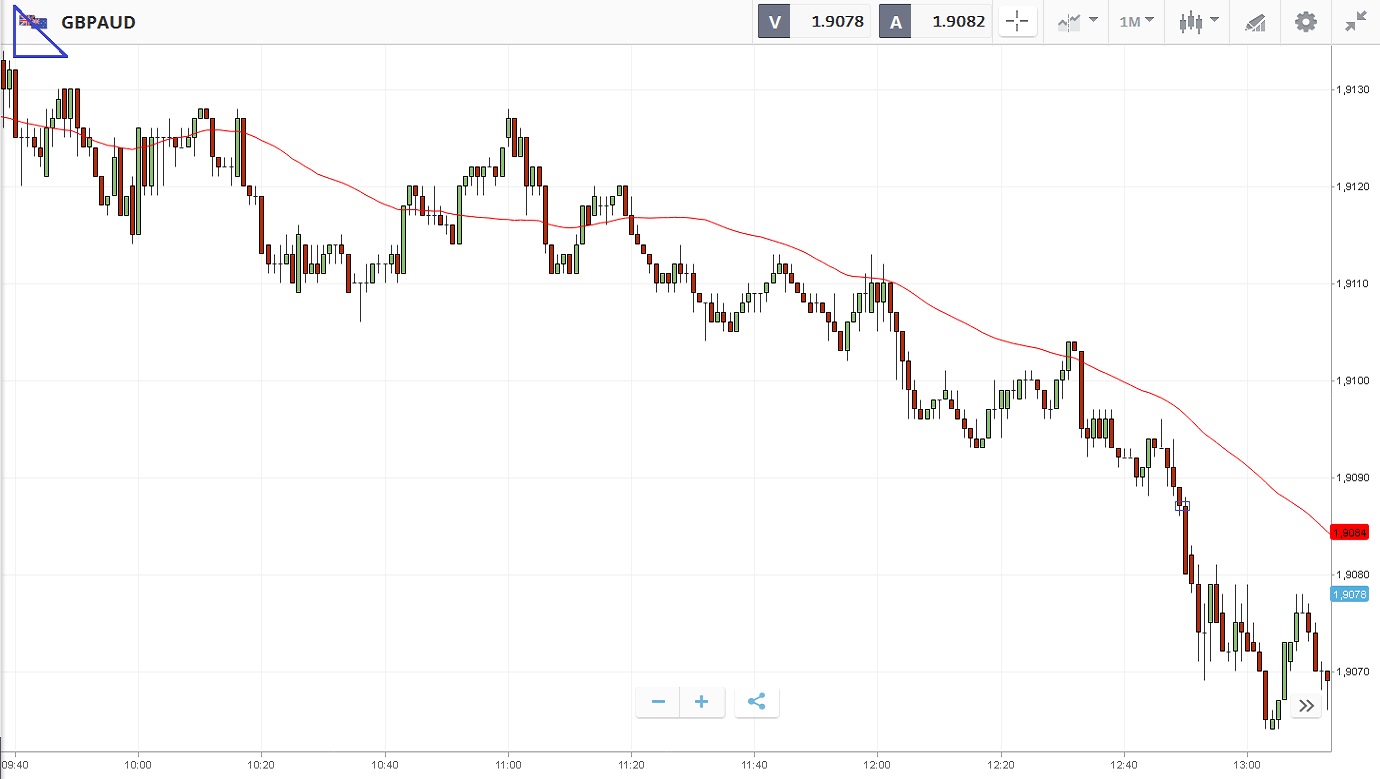Click the 09:40 time axis label
This screenshot has height=779, width=1380.
pyautogui.click(x=15, y=765)
